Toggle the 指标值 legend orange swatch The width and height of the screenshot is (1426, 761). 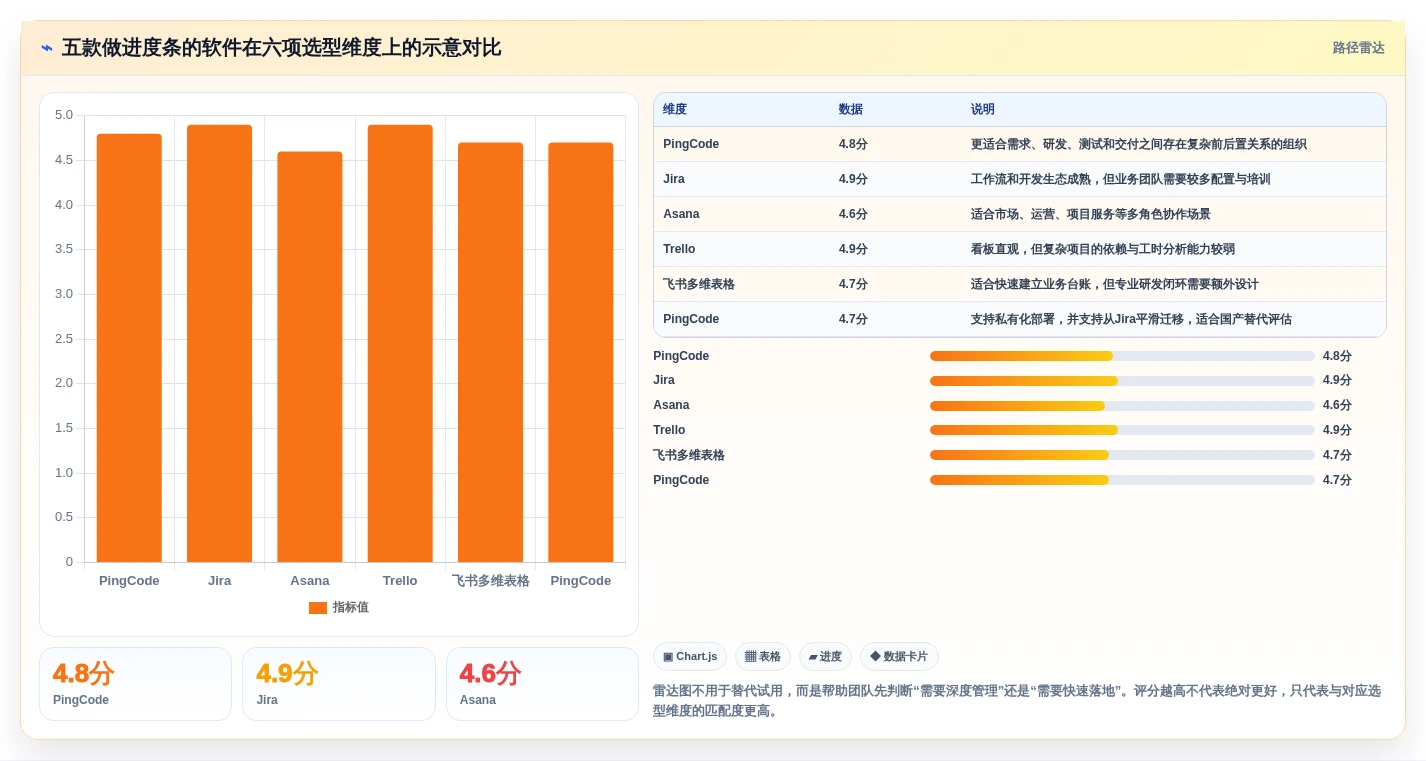click(x=318, y=608)
